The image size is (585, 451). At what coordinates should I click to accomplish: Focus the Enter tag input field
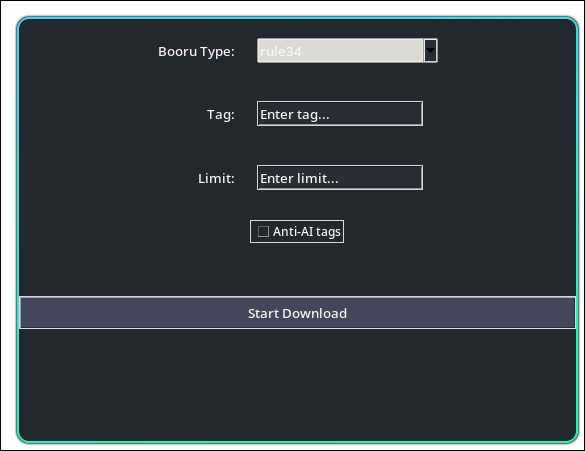[x=340, y=113]
